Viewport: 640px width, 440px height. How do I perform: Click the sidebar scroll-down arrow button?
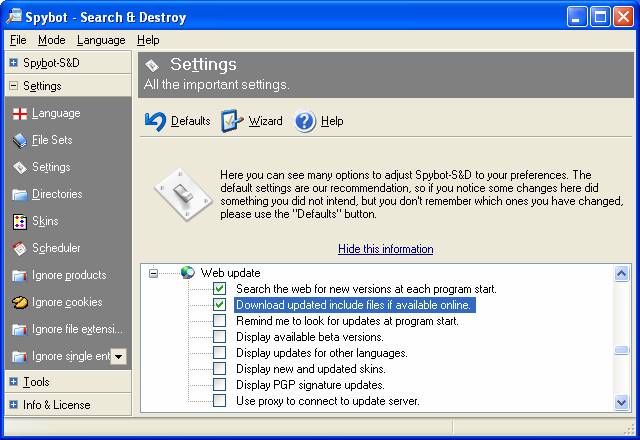(118, 356)
